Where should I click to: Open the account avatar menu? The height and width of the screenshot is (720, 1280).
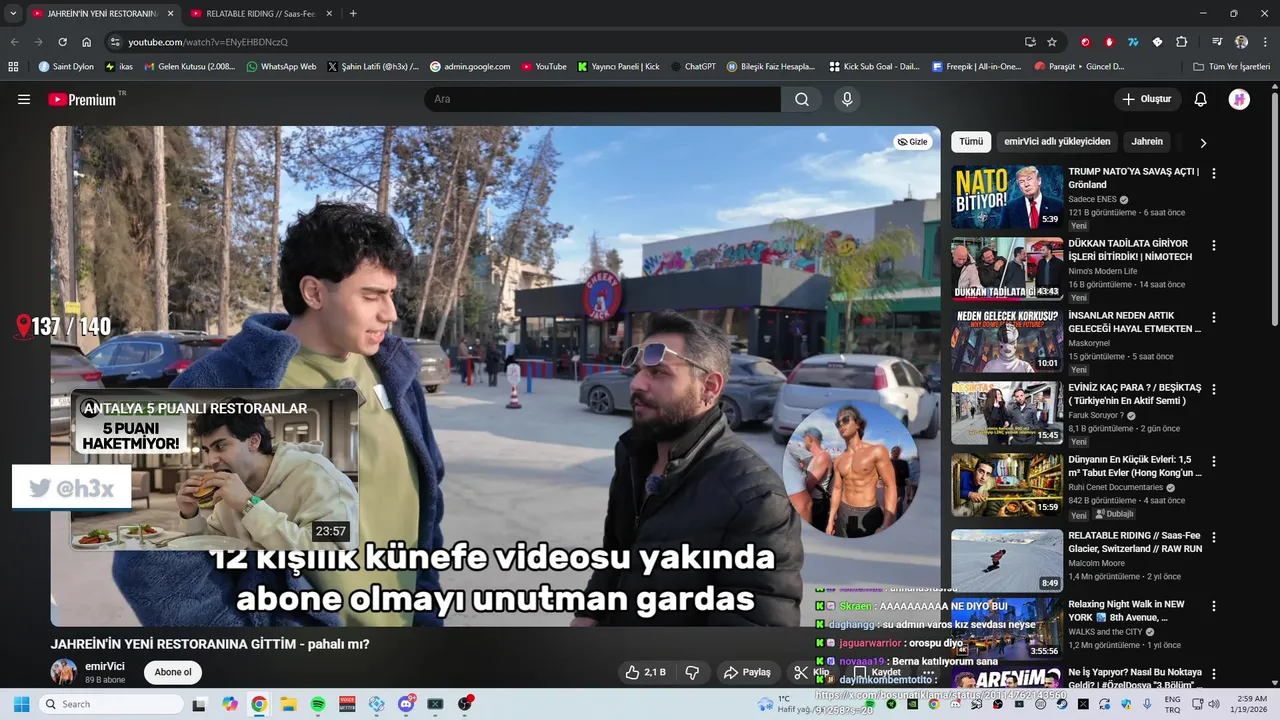(1239, 99)
